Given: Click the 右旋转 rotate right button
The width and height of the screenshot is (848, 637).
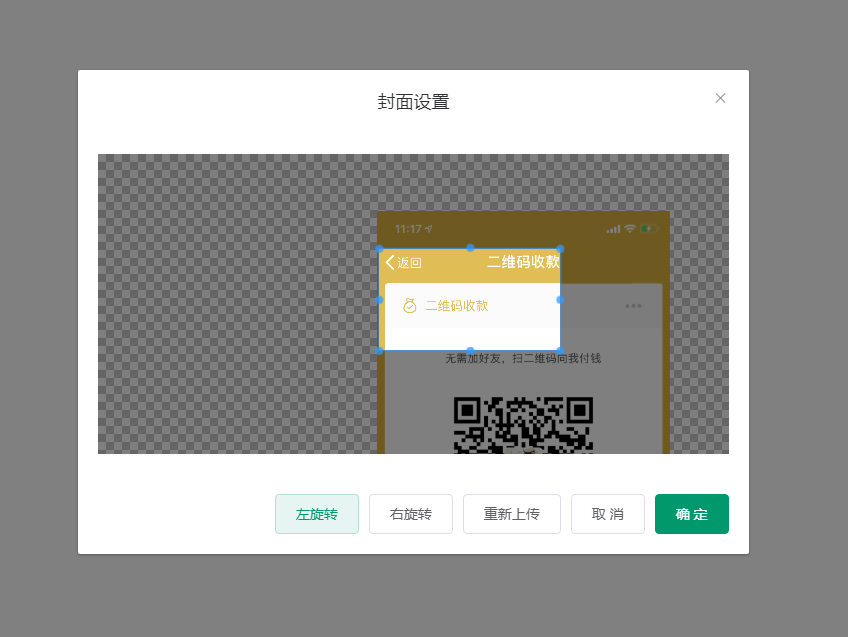Looking at the screenshot, I should (411, 514).
